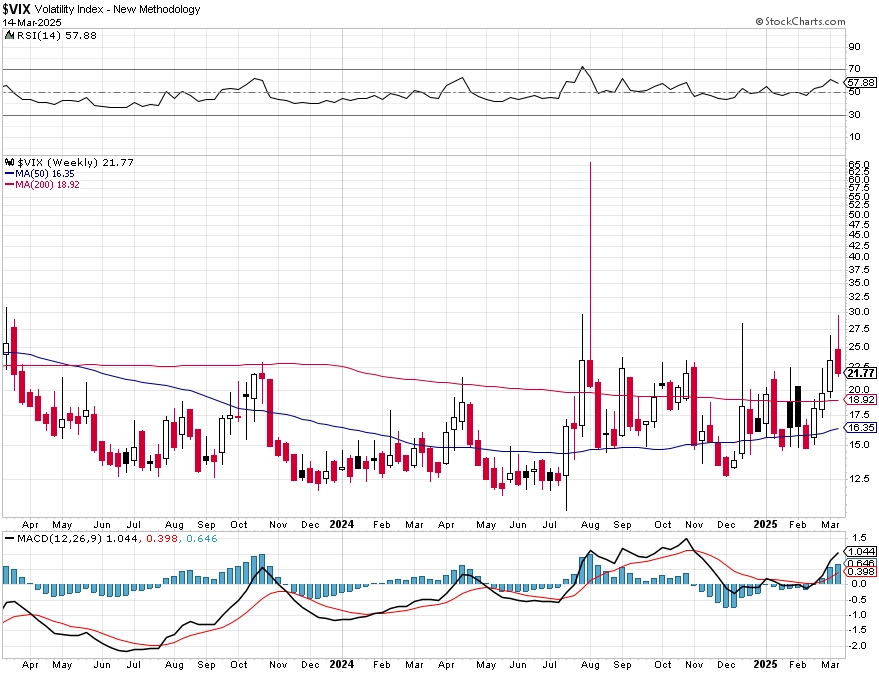Viewport: 879px width, 673px height.
Task: Click the August 2024 spike candle wick
Action: click(590, 261)
